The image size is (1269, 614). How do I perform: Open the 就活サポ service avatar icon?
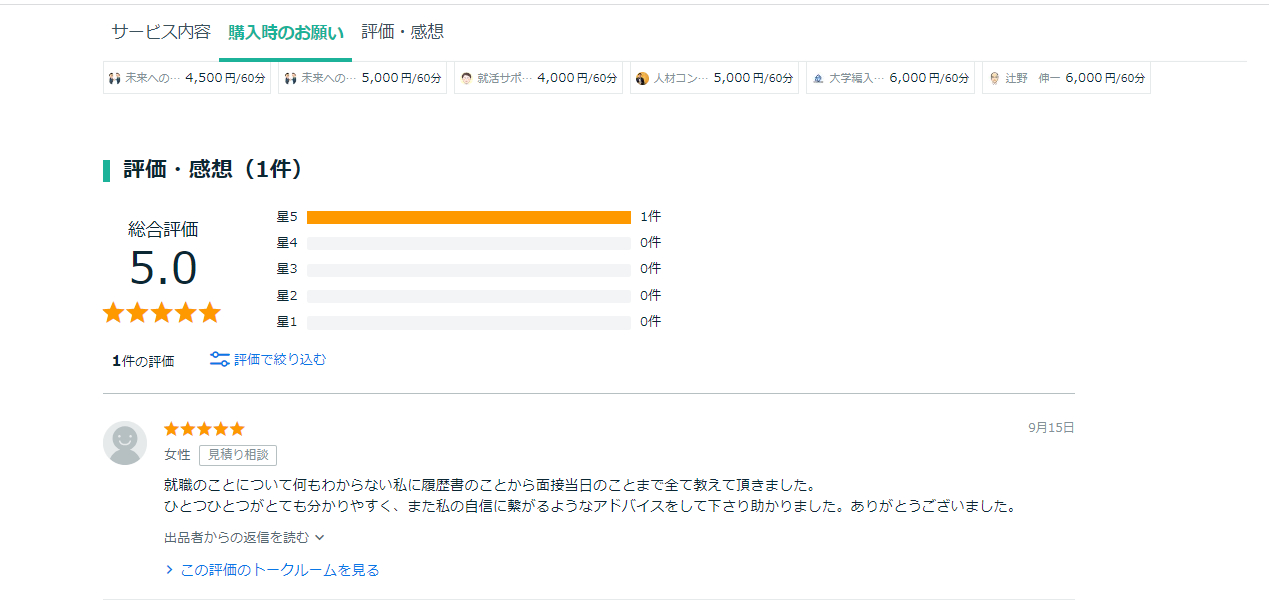(x=466, y=77)
